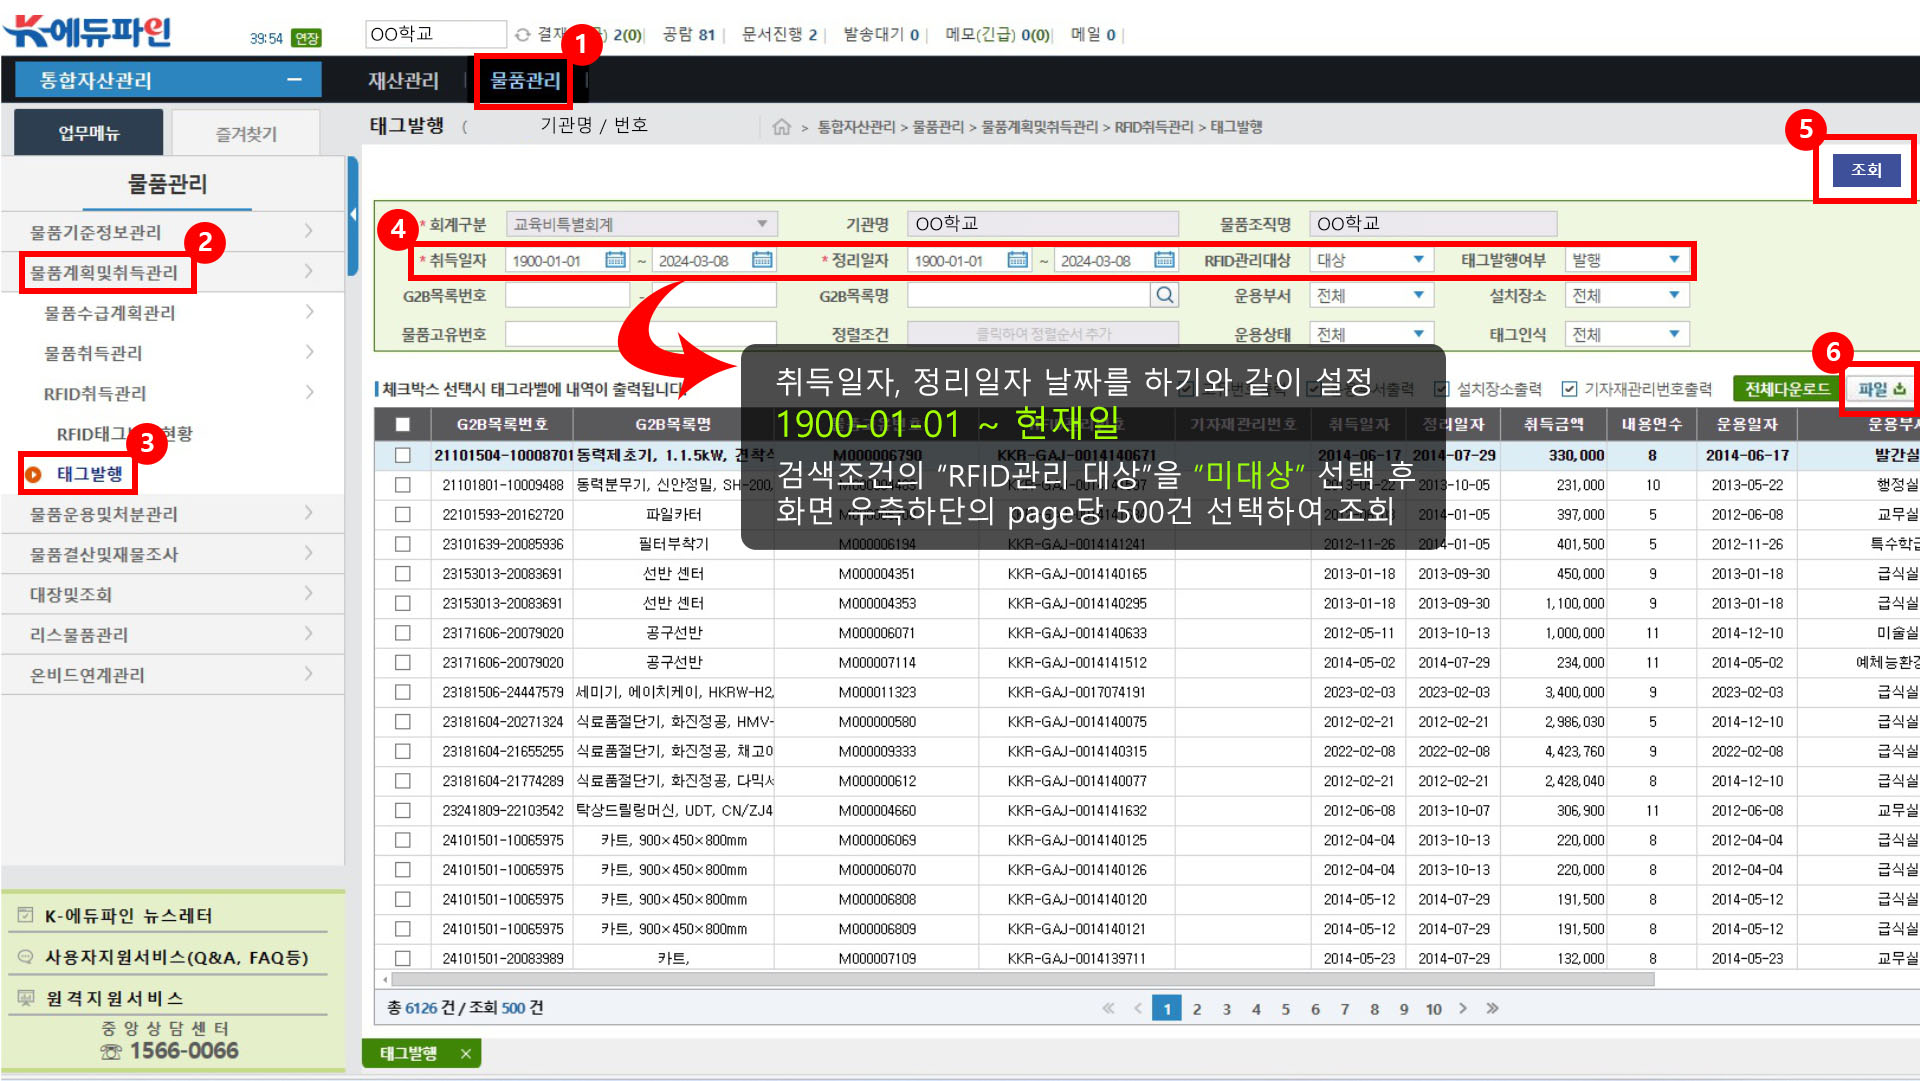Jump to the last page of results
The image size is (1920, 1081).
click(1492, 1008)
